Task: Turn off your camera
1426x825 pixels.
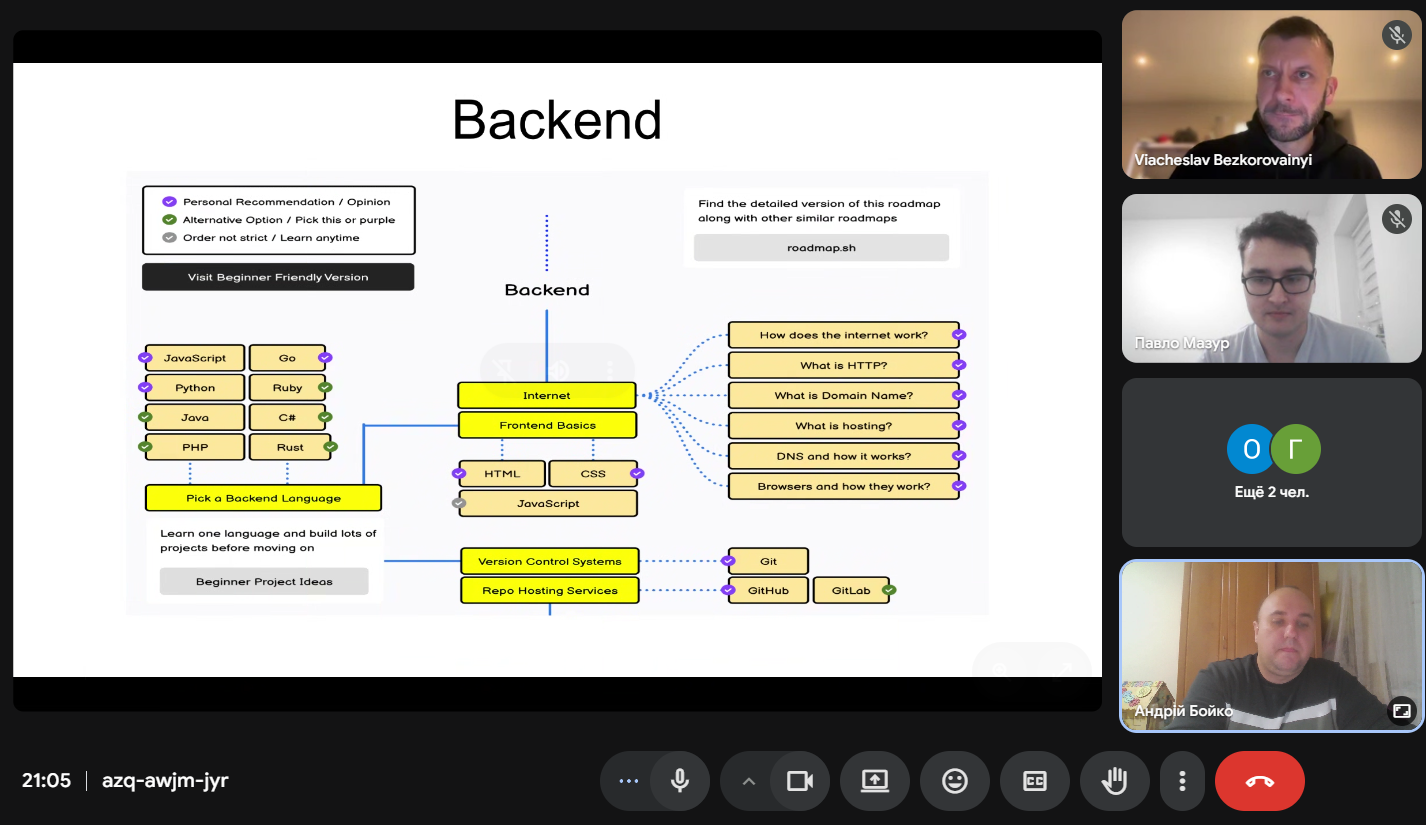Action: pyautogui.click(x=801, y=781)
